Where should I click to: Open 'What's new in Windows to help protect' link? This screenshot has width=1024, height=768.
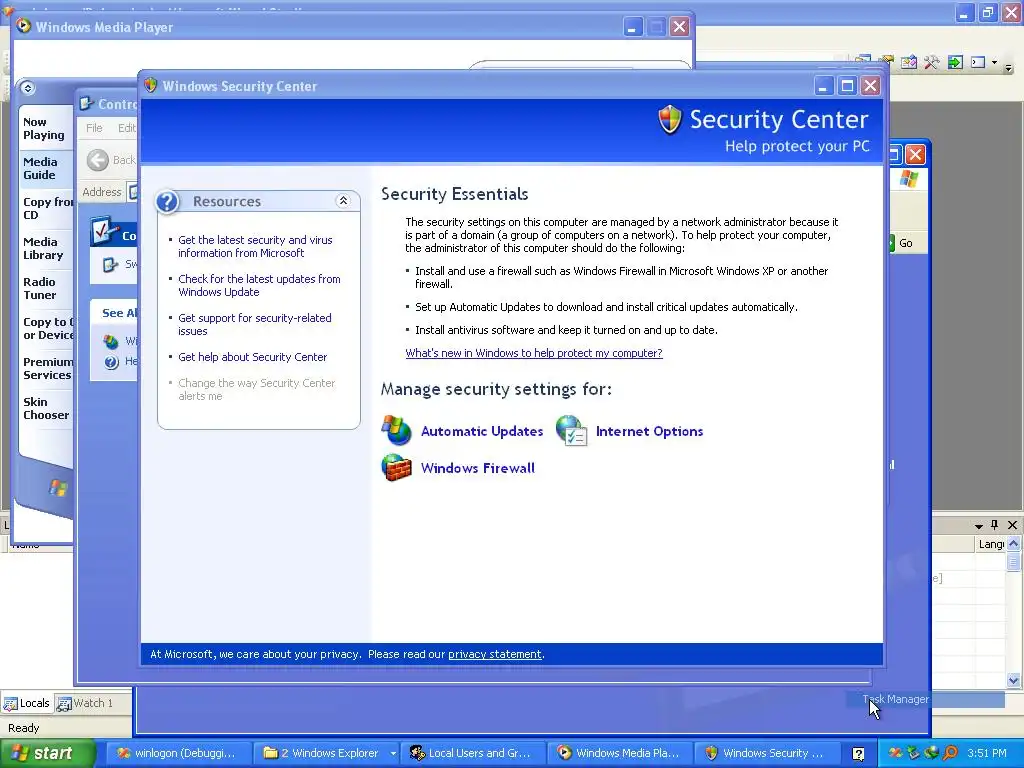coord(534,353)
